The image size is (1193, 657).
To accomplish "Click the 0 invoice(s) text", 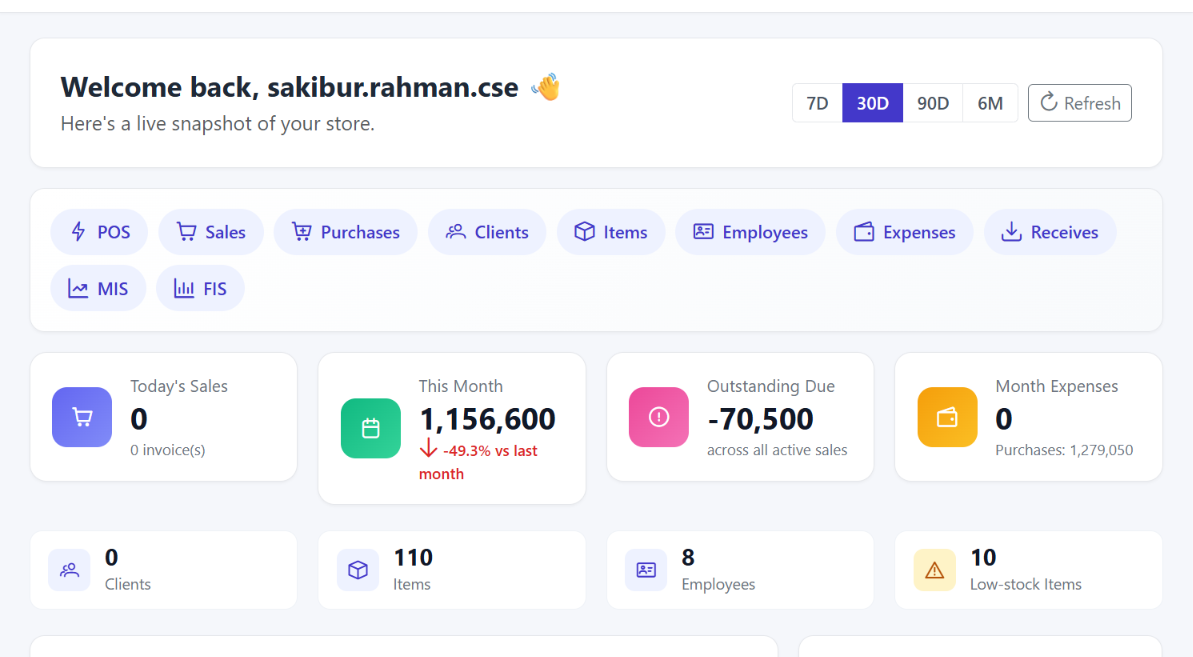I will pyautogui.click(x=167, y=450).
